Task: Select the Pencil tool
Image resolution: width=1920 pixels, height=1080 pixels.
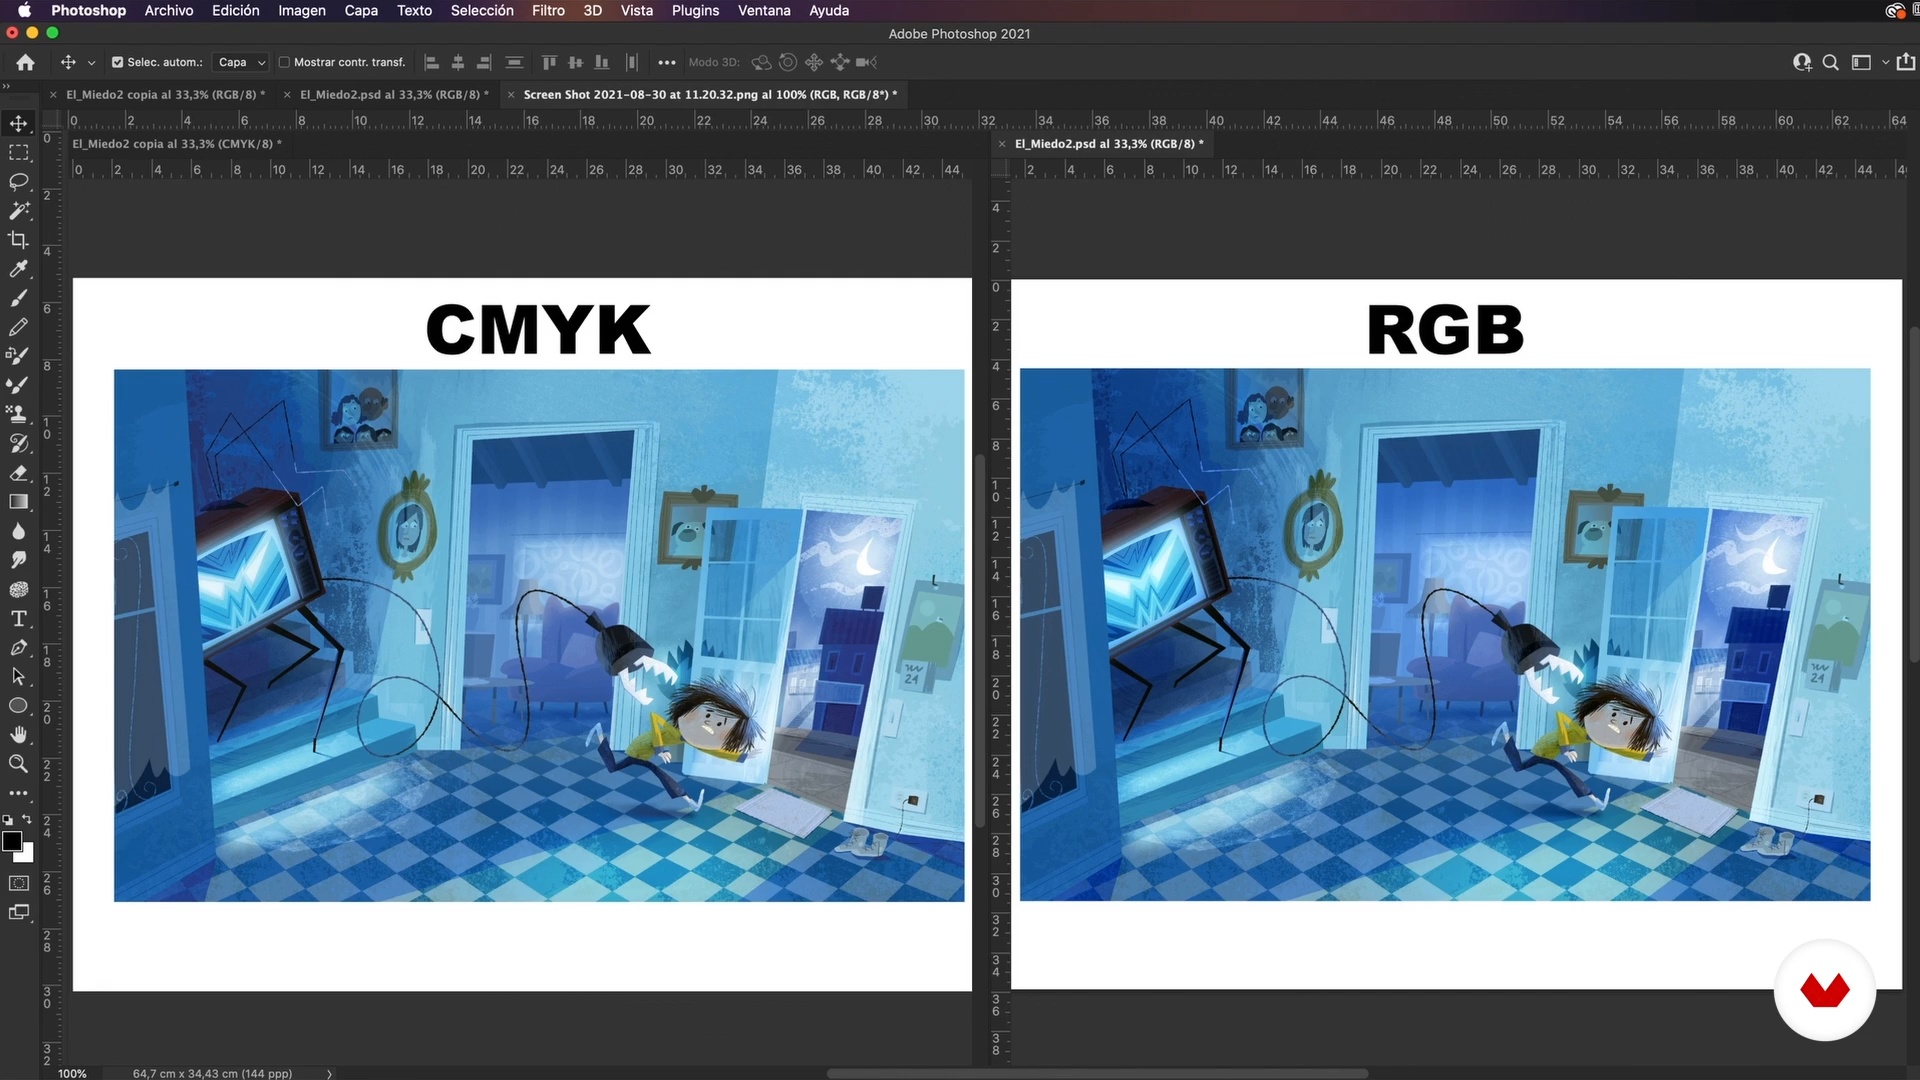Action: point(18,327)
